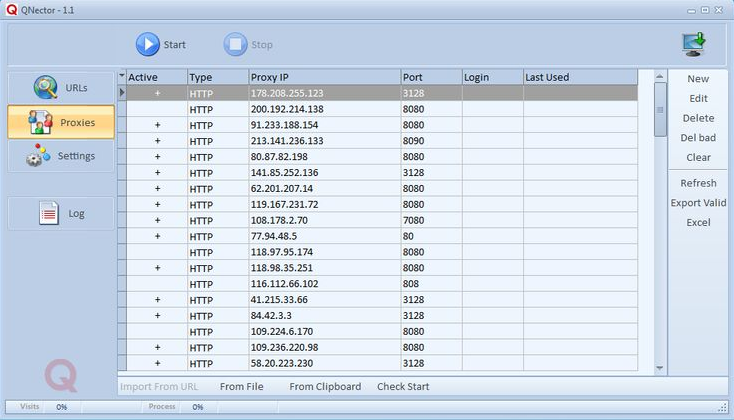Select proxy IP 80.87.82.198
Image resolution: width=734 pixels, height=420 pixels.
[x=279, y=157]
